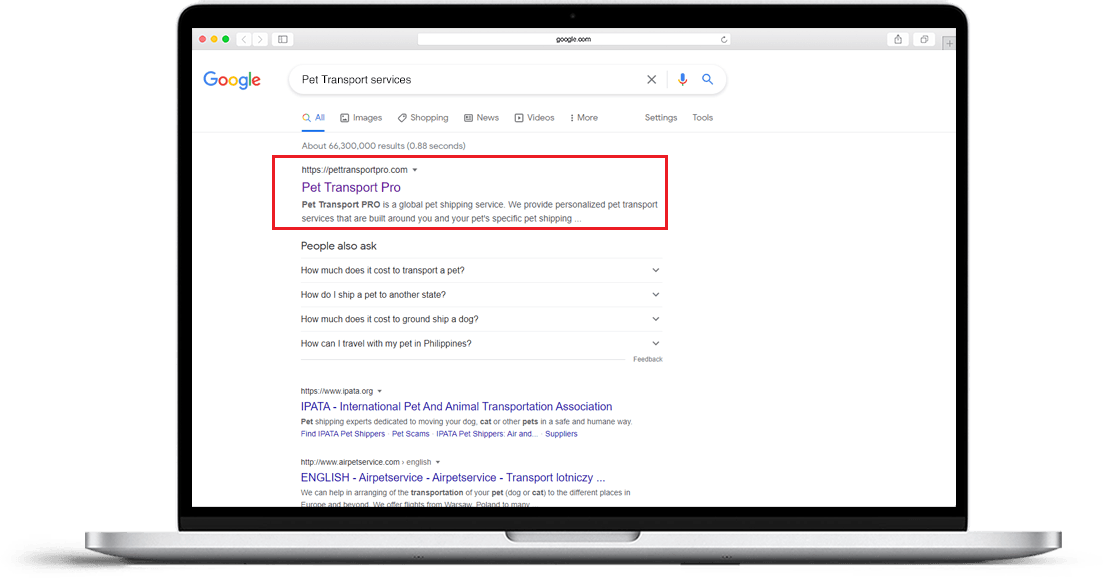The width and height of the screenshot is (1103, 578).
Task: Switch to the Images tab
Action: click(x=361, y=118)
